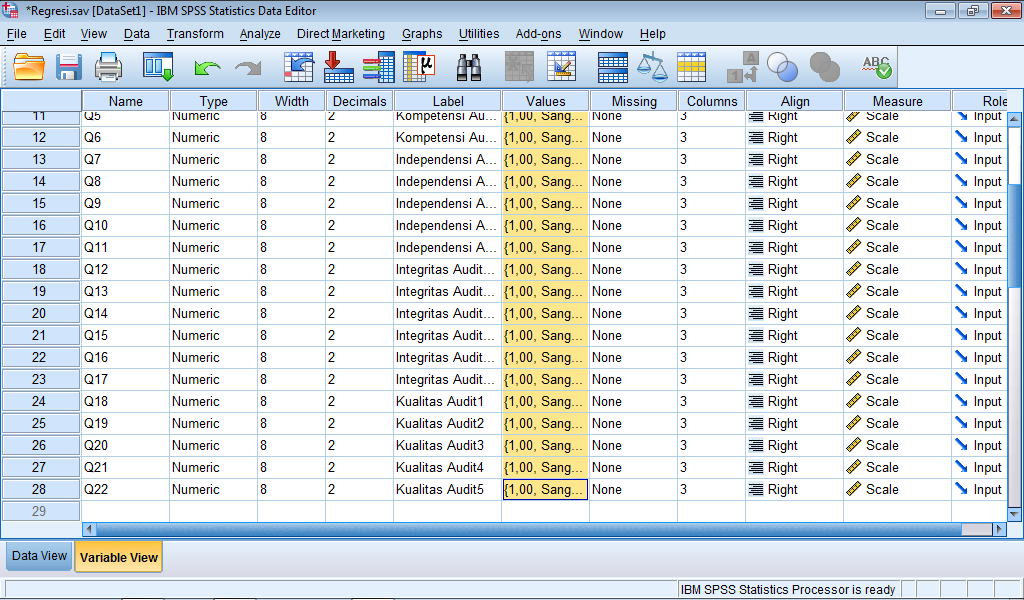Open the Graphs menu
This screenshot has width=1024, height=600.
(422, 34)
